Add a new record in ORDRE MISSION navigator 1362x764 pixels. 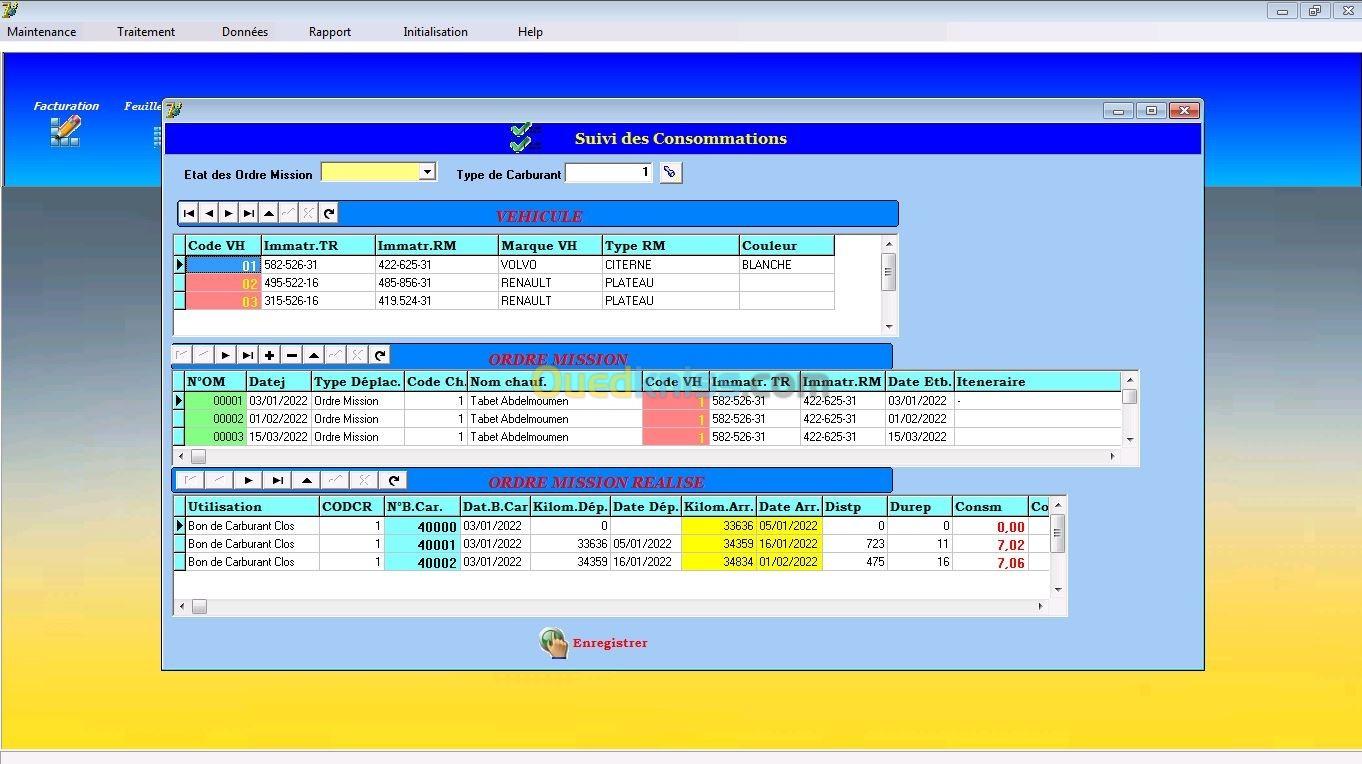[x=269, y=355]
